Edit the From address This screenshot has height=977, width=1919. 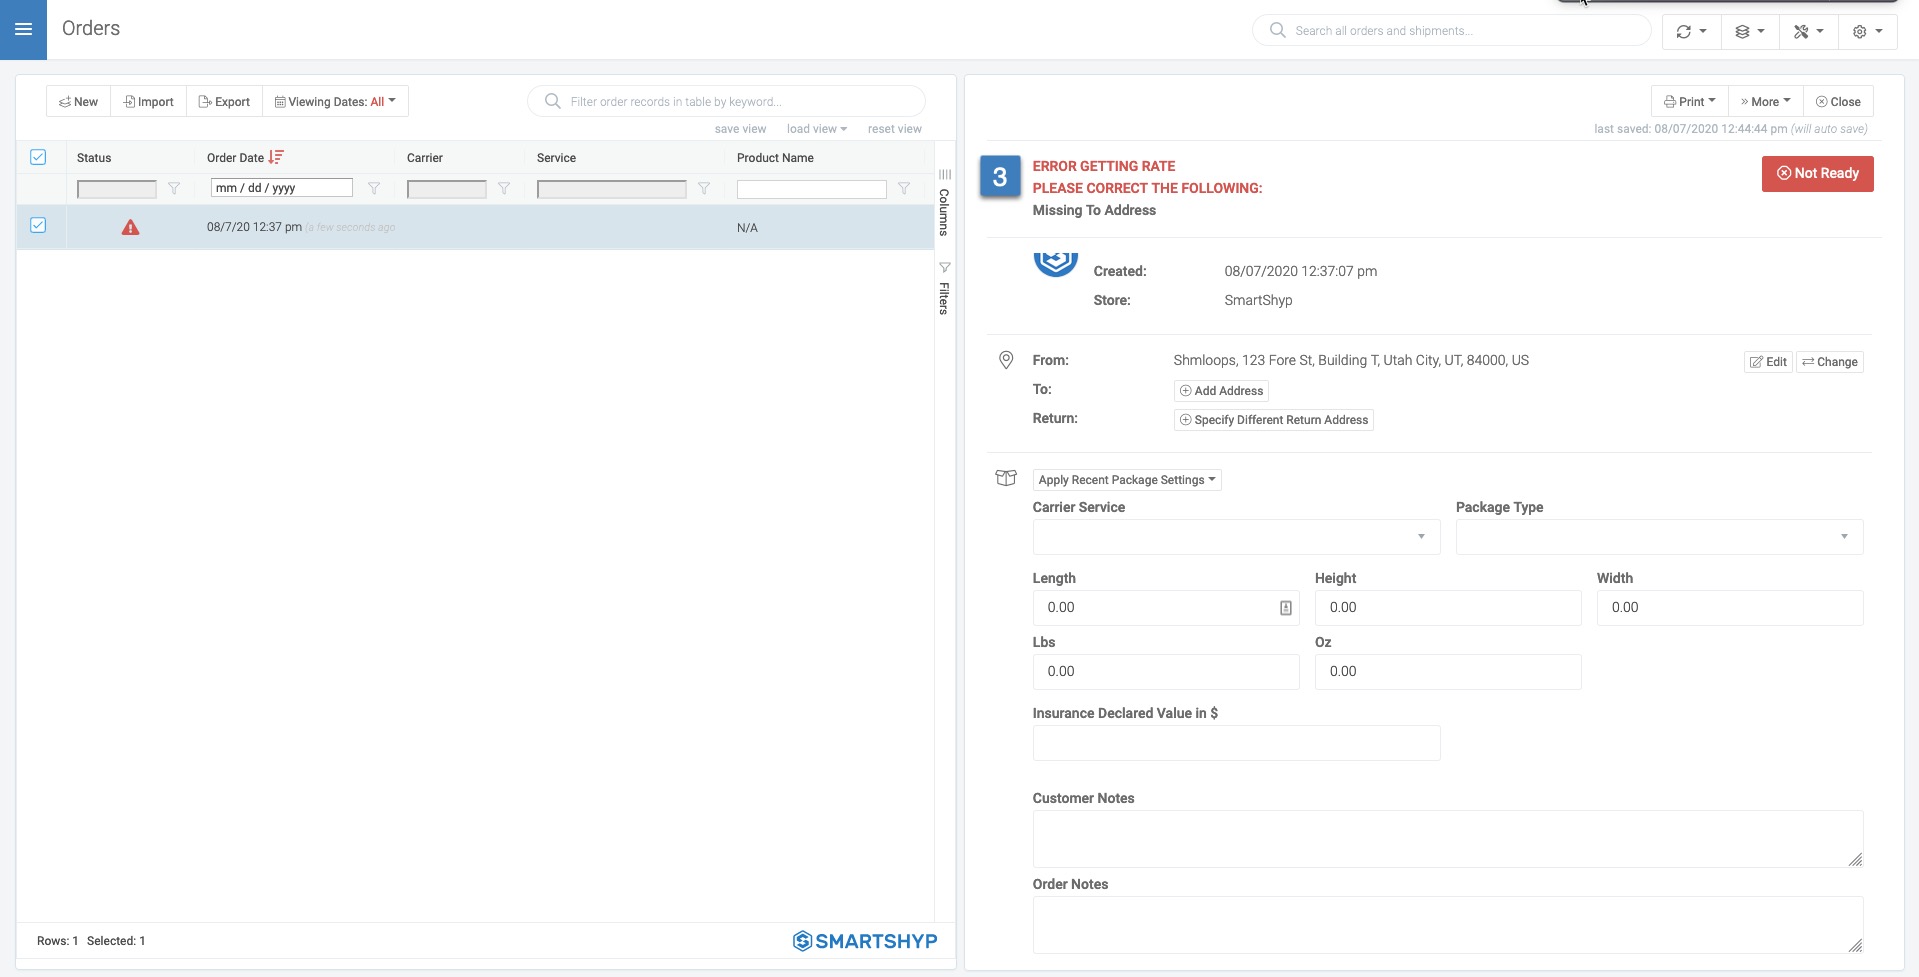click(1768, 362)
